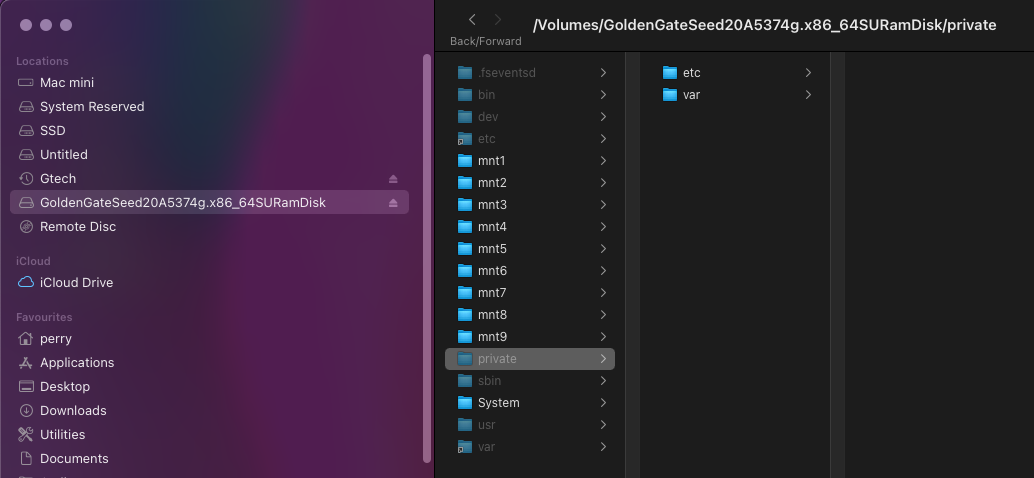Click the window path title text
Screen dimensions: 1034x478
[x=764, y=25]
